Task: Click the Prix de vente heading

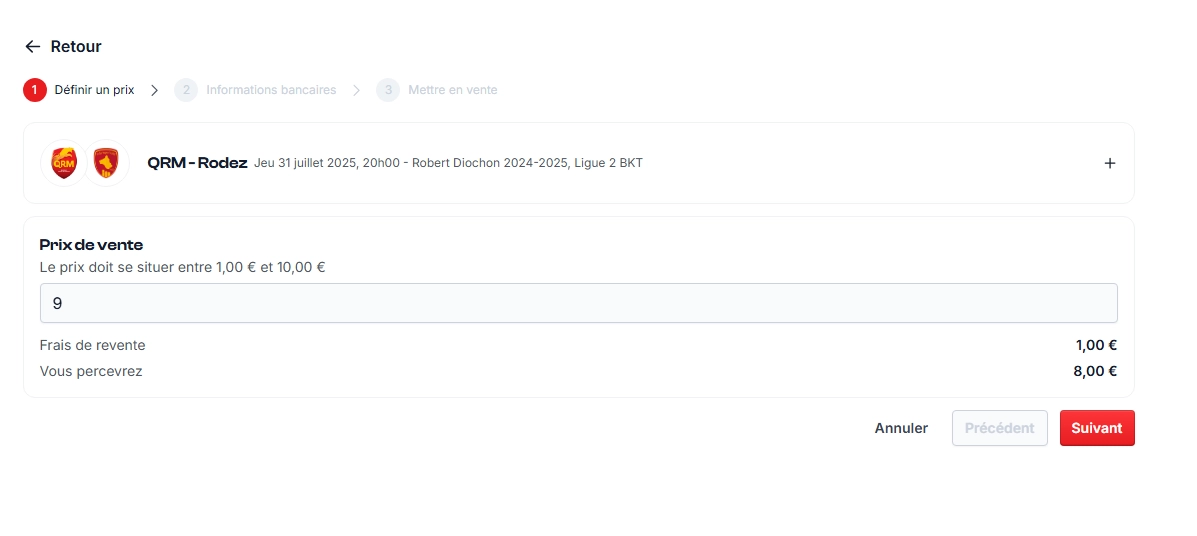Action: pyautogui.click(x=92, y=245)
